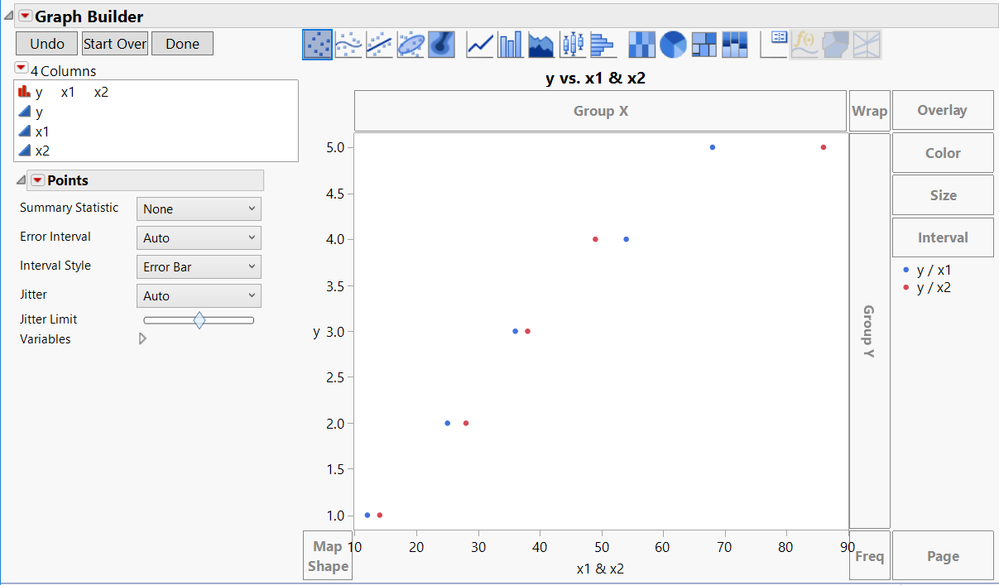Viewport: 999px width, 585px height.
Task: Click the graph title y vs. x1 & x2
Action: [596, 78]
